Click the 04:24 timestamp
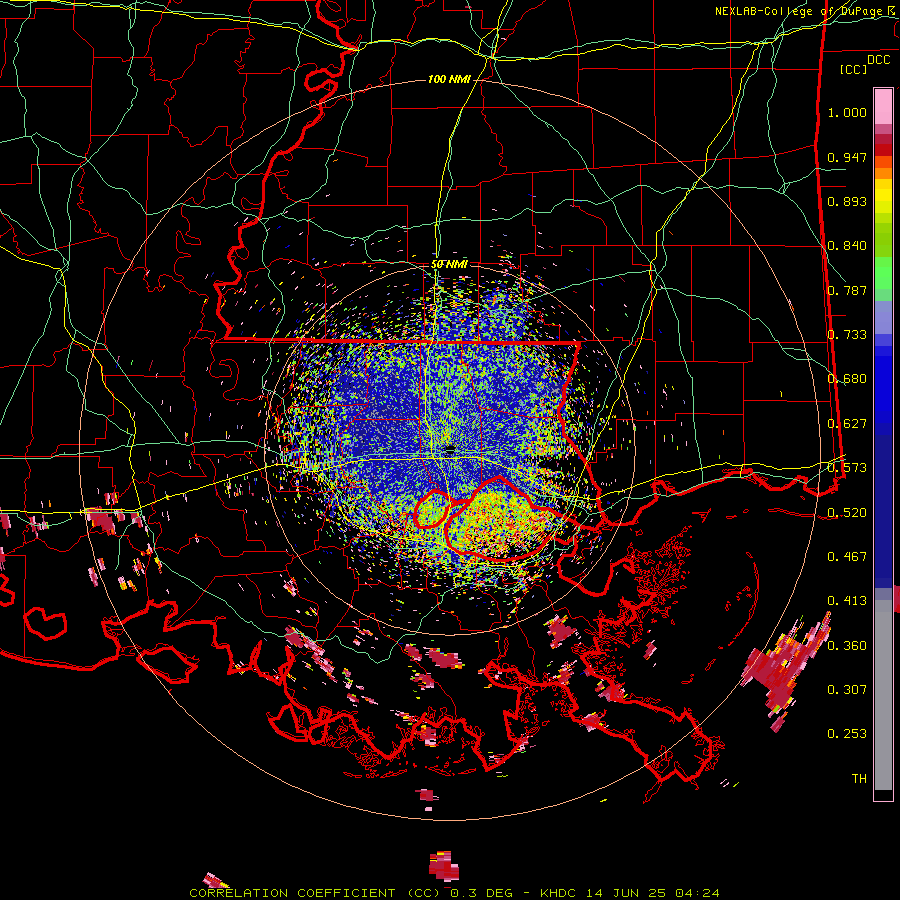The height and width of the screenshot is (900, 900). tap(697, 893)
